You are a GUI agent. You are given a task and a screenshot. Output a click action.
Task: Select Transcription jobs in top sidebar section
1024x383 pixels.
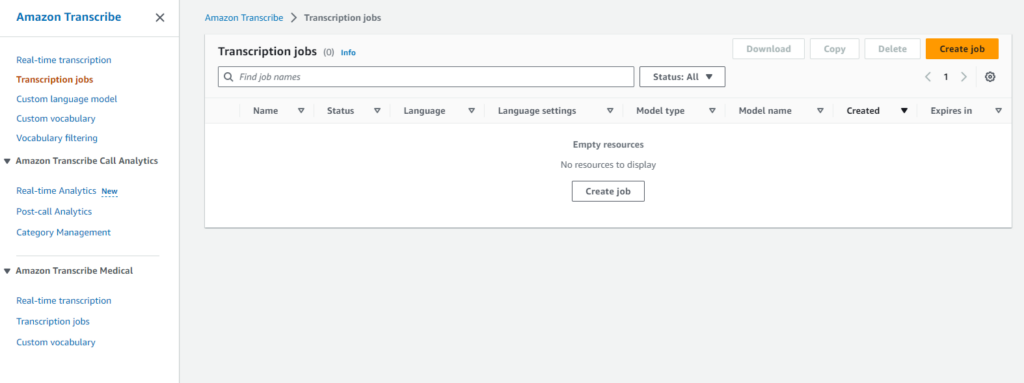[x=55, y=80]
